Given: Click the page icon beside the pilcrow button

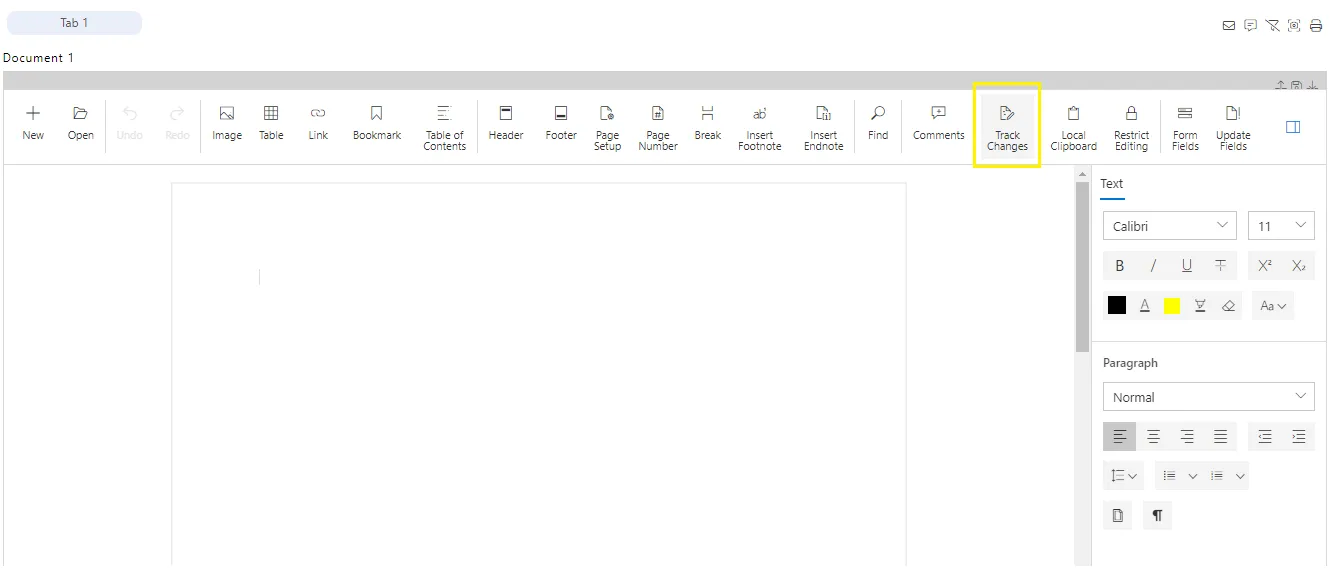Looking at the screenshot, I should pos(1118,515).
